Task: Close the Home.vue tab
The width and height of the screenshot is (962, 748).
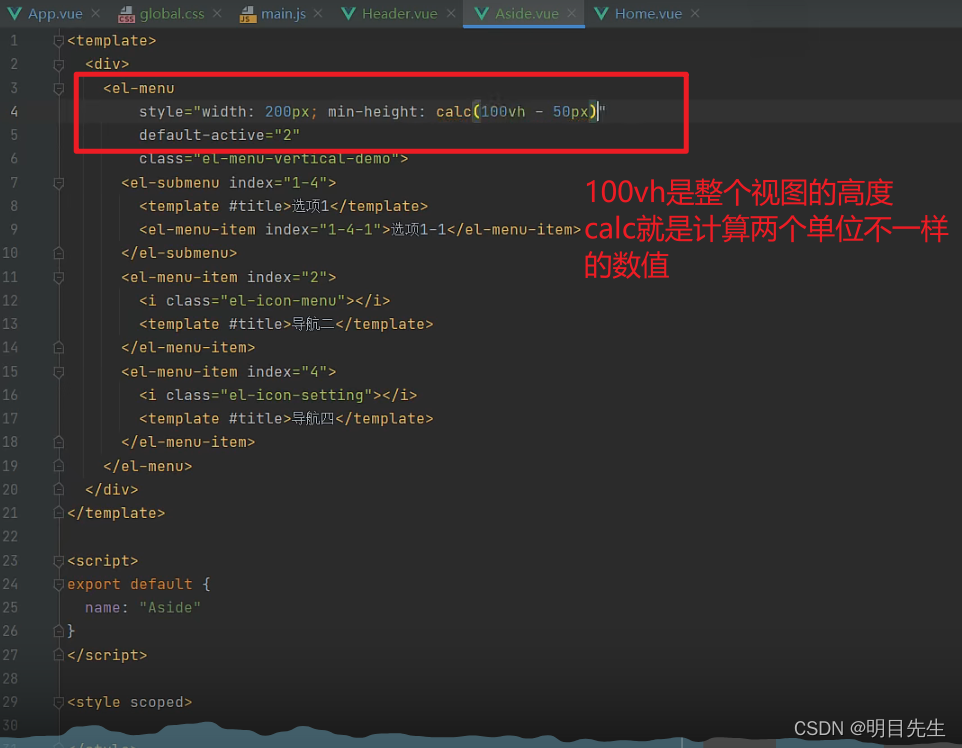Action: [695, 13]
